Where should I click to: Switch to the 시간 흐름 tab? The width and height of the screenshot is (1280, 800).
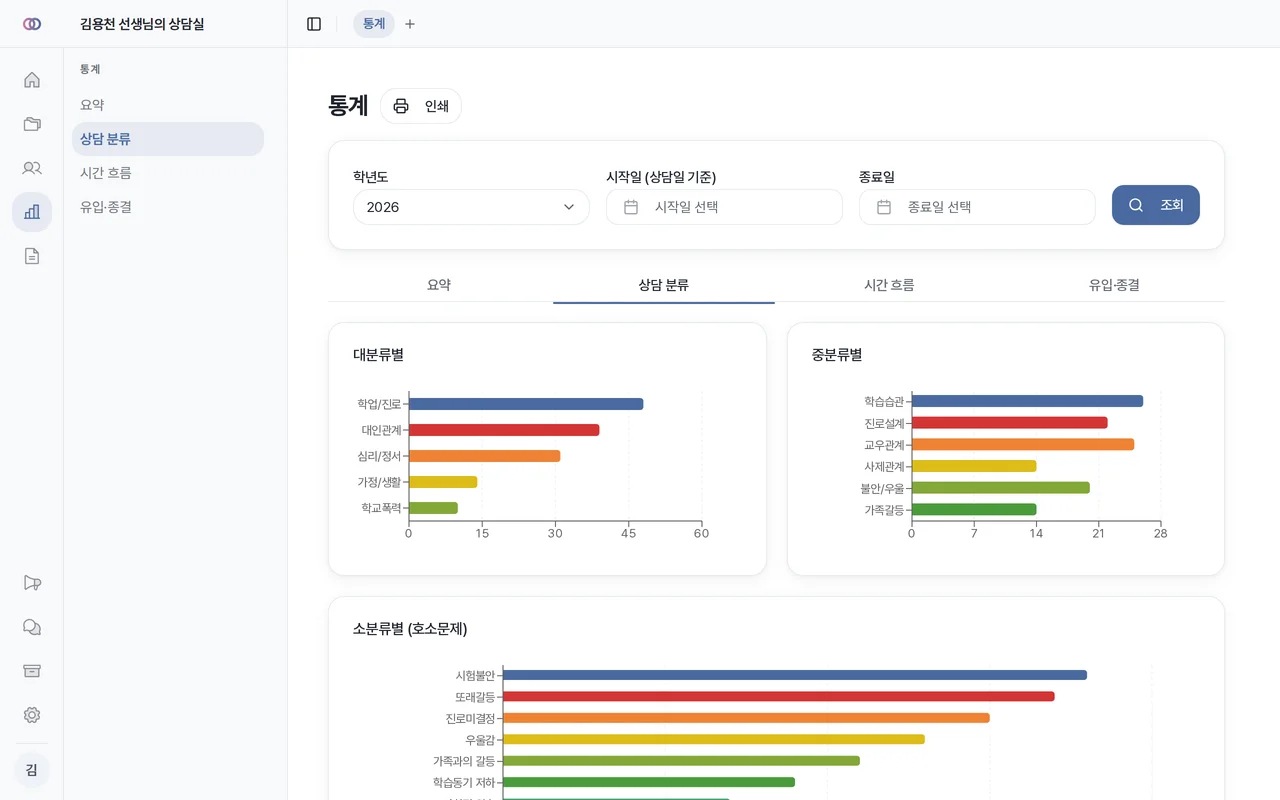pos(889,285)
